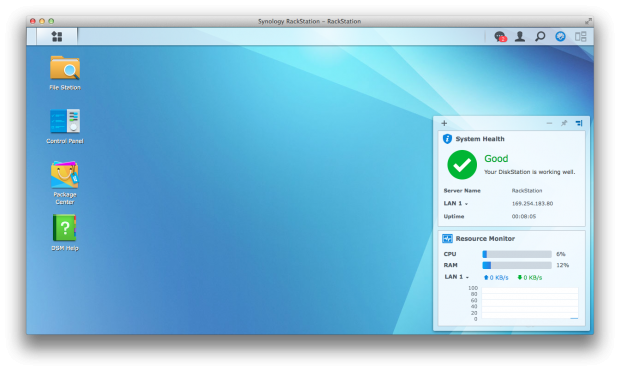Add a widget with the plus icon

click(444, 123)
